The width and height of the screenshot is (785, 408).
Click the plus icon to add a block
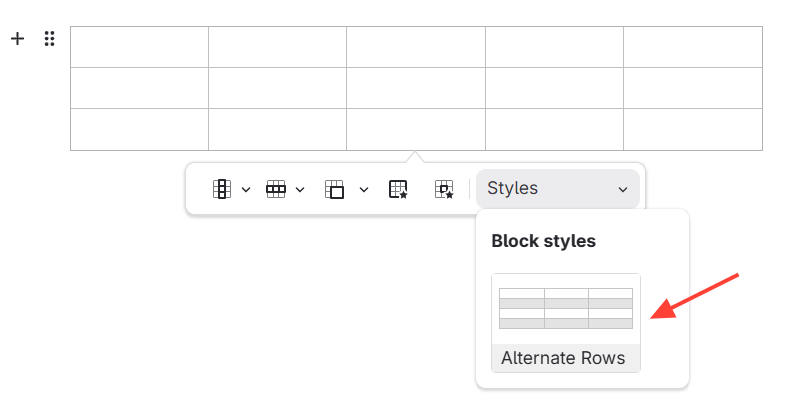[17, 39]
